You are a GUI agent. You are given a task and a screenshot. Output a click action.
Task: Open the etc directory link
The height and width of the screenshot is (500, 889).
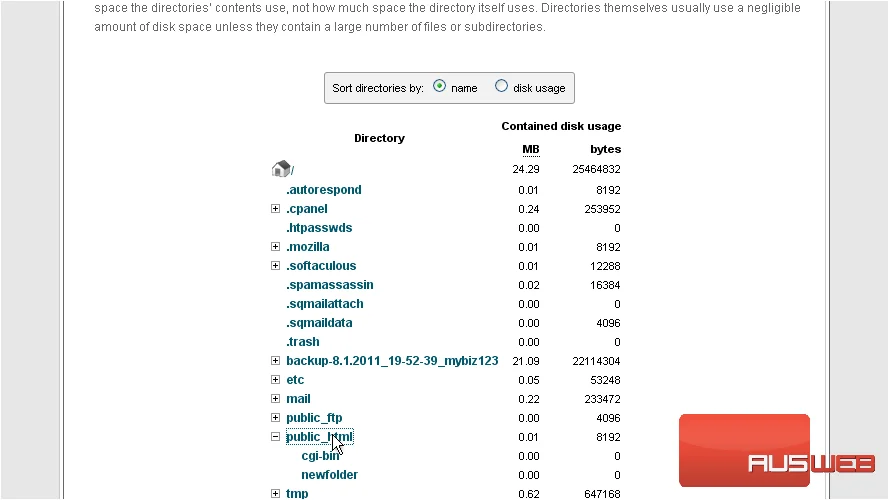click(x=295, y=380)
